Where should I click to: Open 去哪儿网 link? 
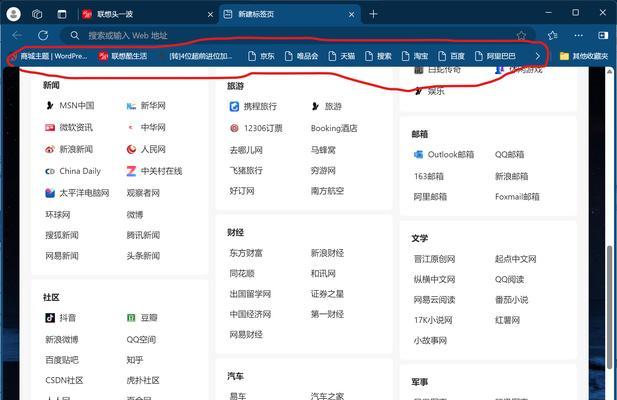click(x=246, y=150)
